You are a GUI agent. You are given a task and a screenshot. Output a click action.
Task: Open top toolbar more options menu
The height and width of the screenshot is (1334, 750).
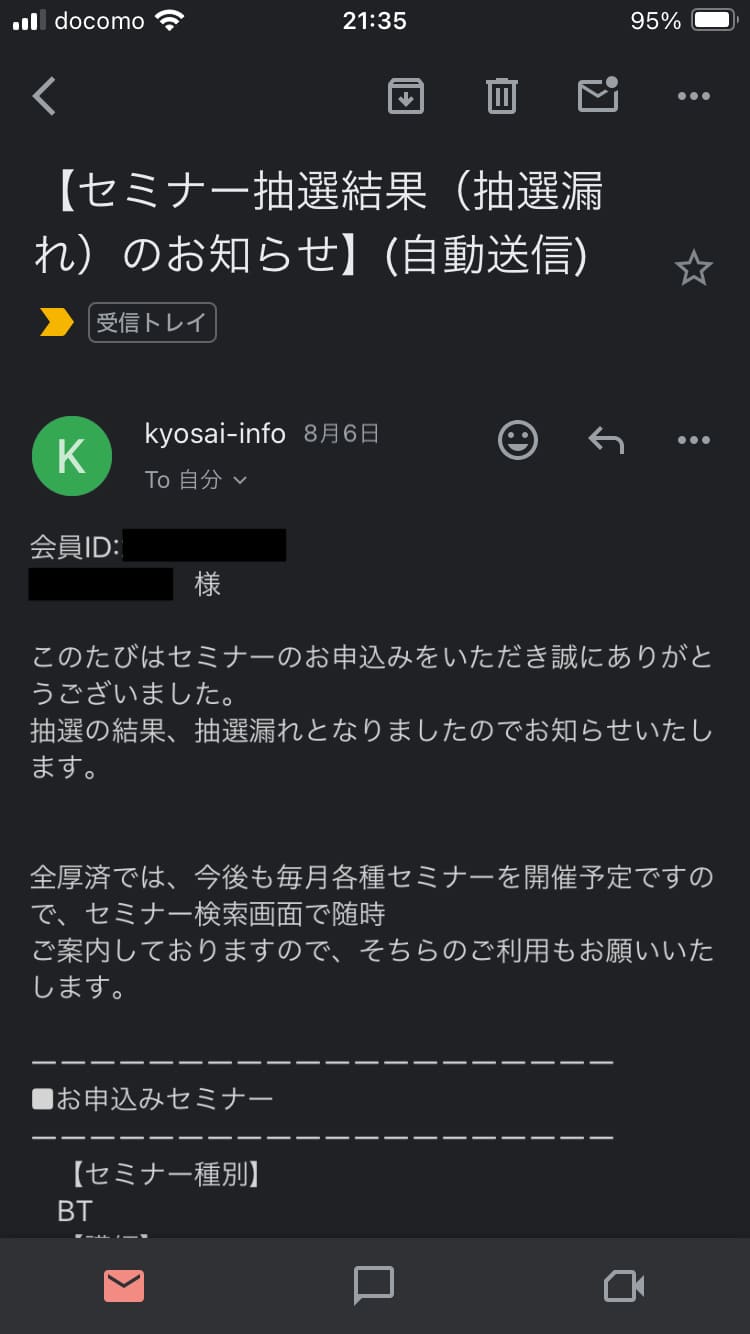(x=693, y=96)
